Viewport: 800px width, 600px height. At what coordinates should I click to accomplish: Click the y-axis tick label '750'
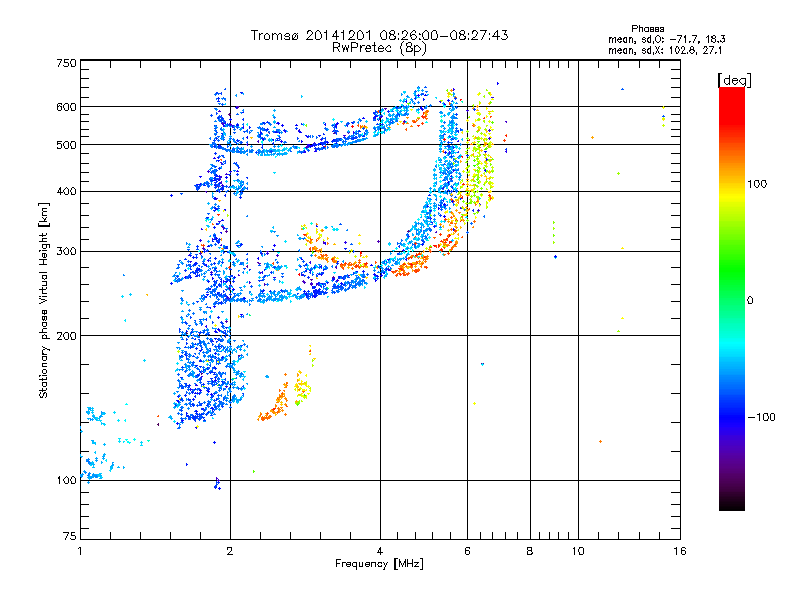67,63
